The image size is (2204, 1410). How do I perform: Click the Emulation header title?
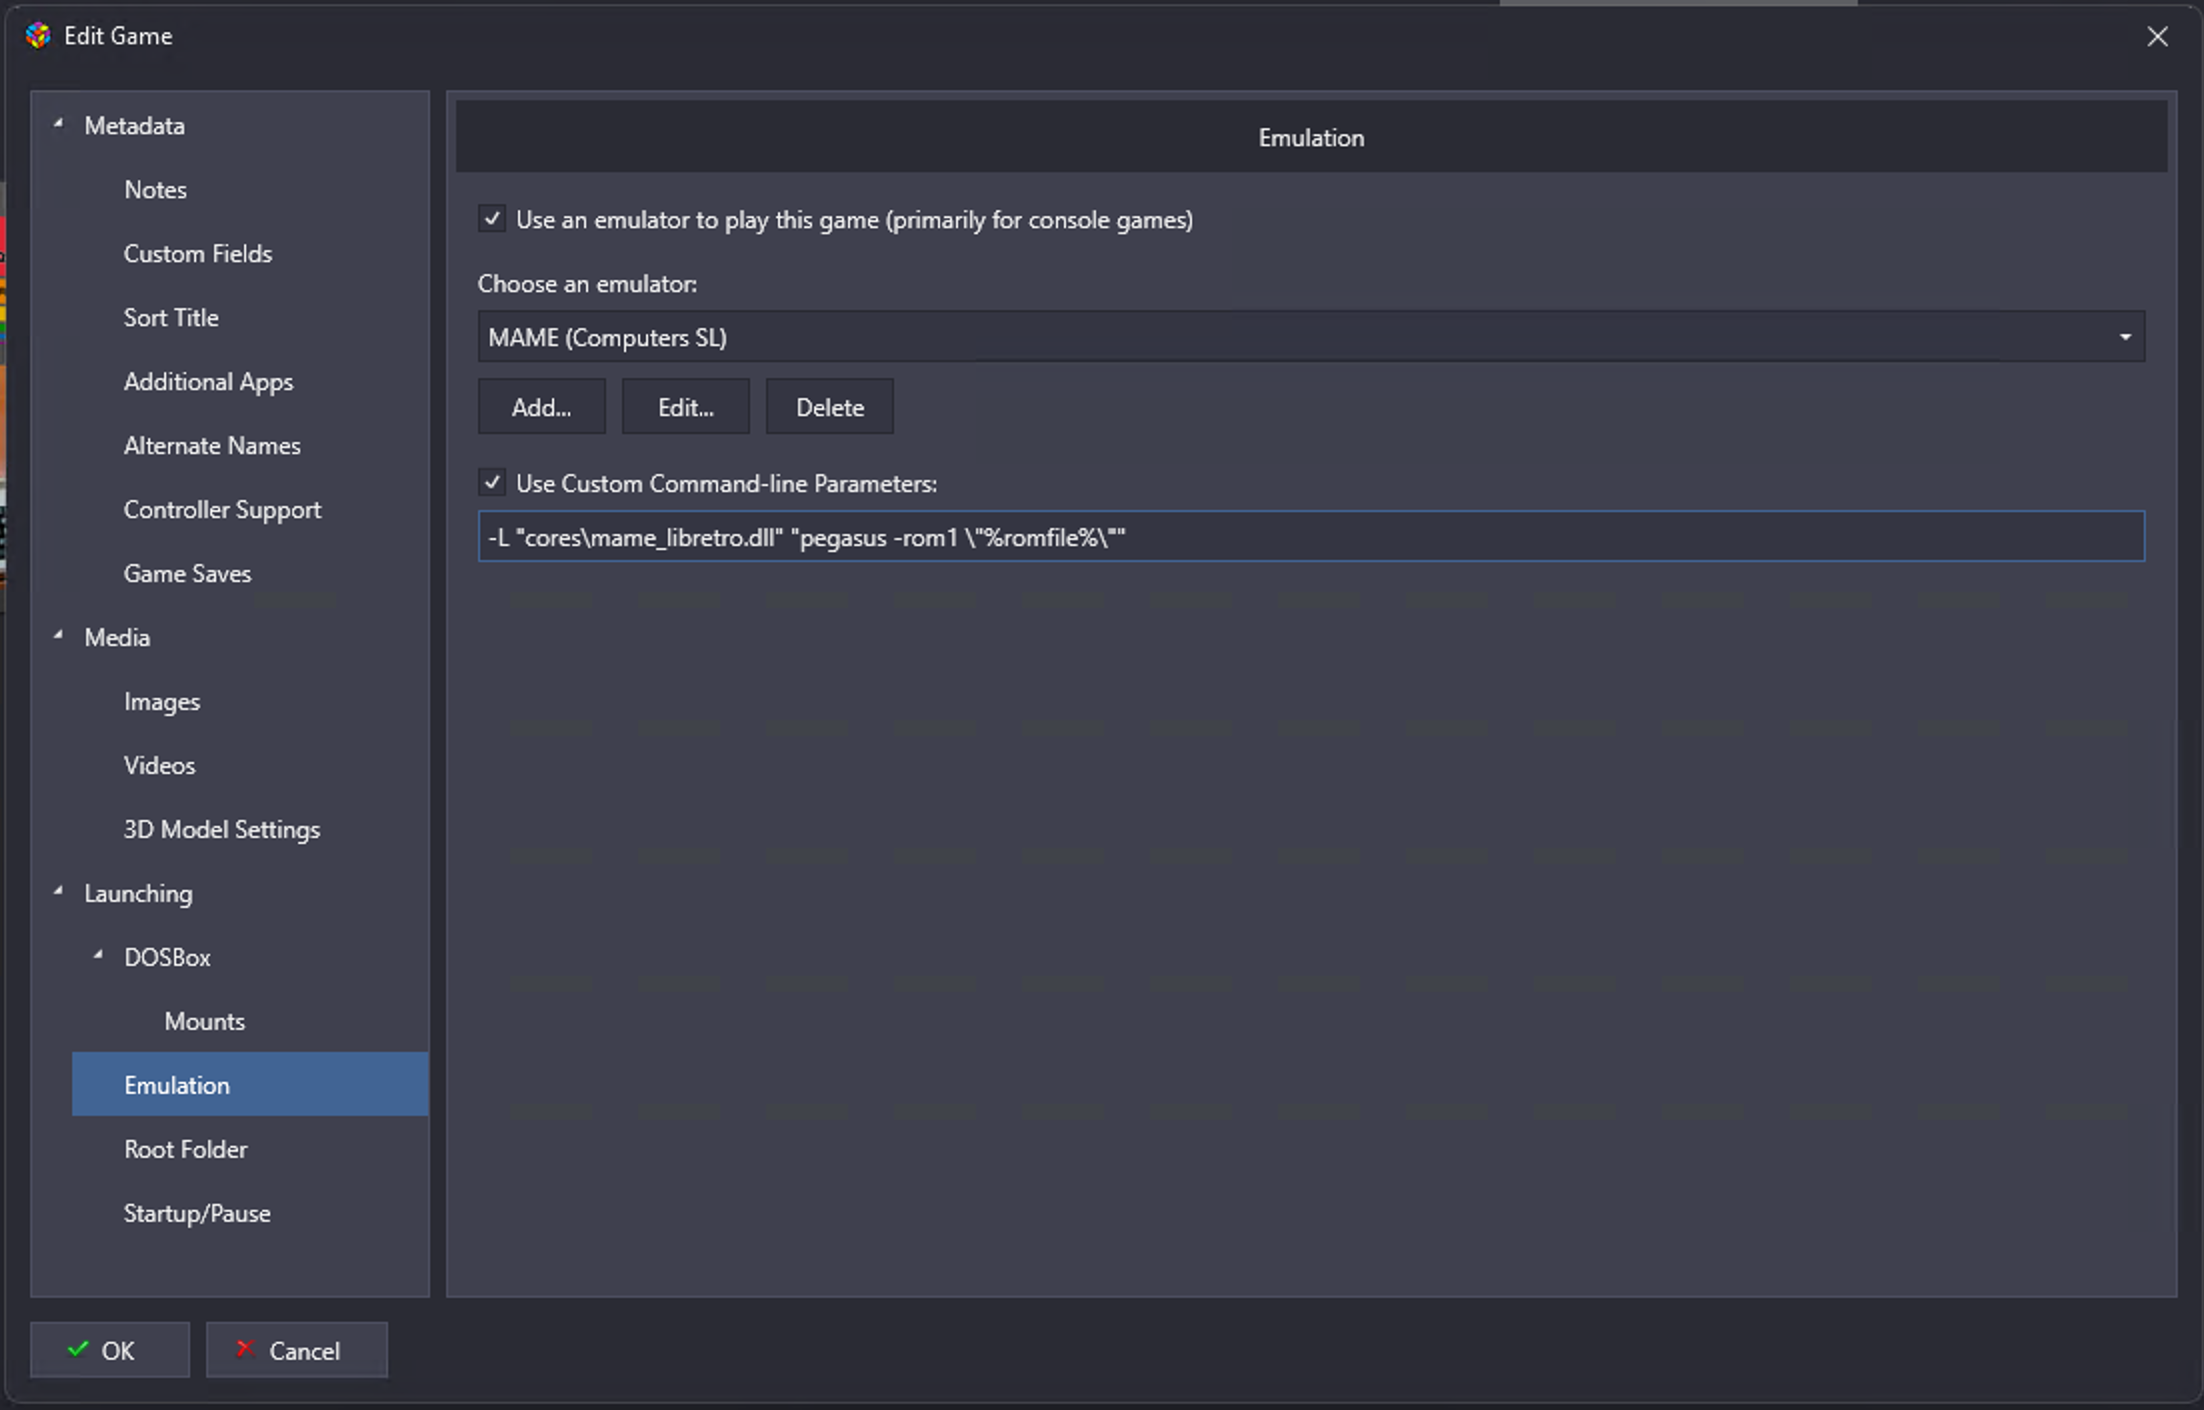coord(1311,138)
